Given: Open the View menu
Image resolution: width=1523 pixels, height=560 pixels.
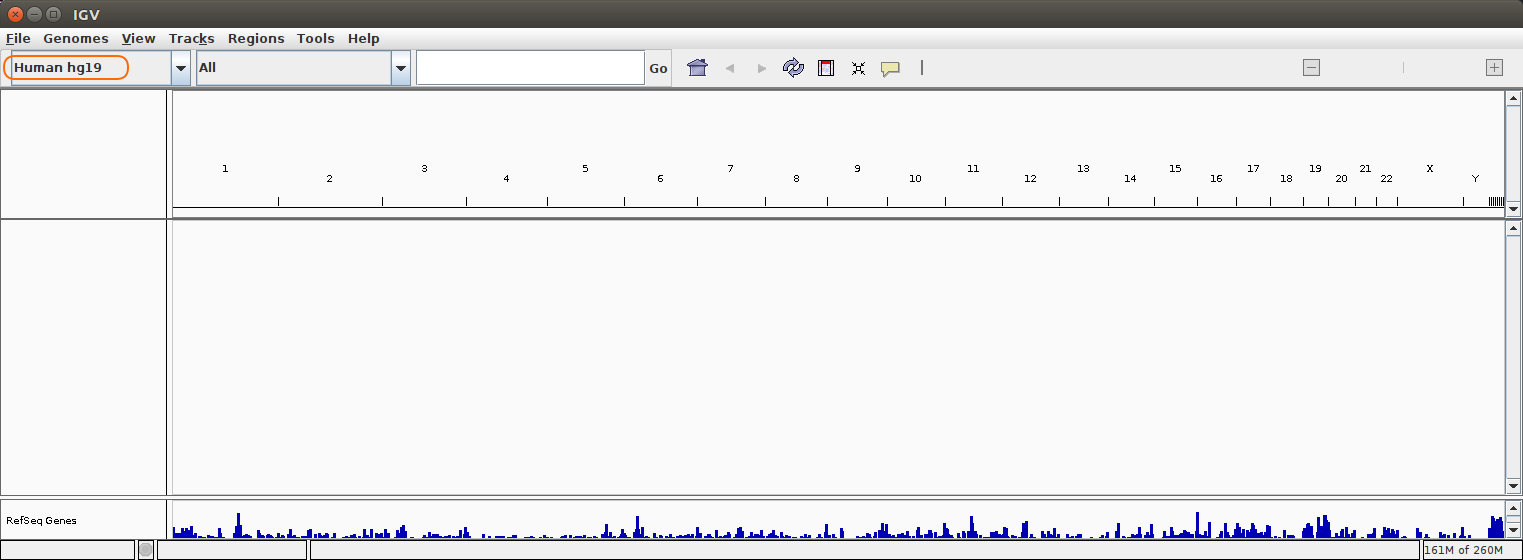Looking at the screenshot, I should 139,39.
